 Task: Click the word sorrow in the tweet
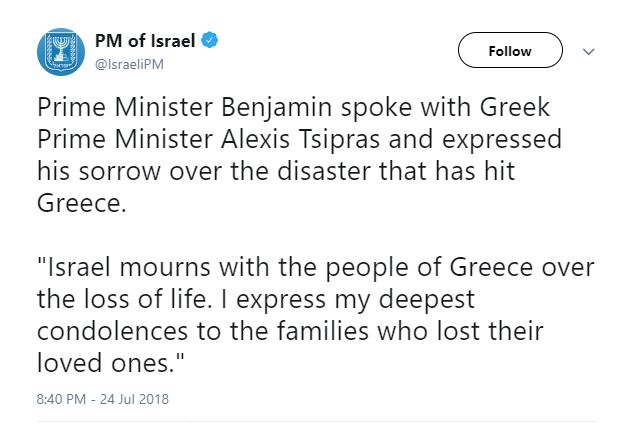[120, 172]
